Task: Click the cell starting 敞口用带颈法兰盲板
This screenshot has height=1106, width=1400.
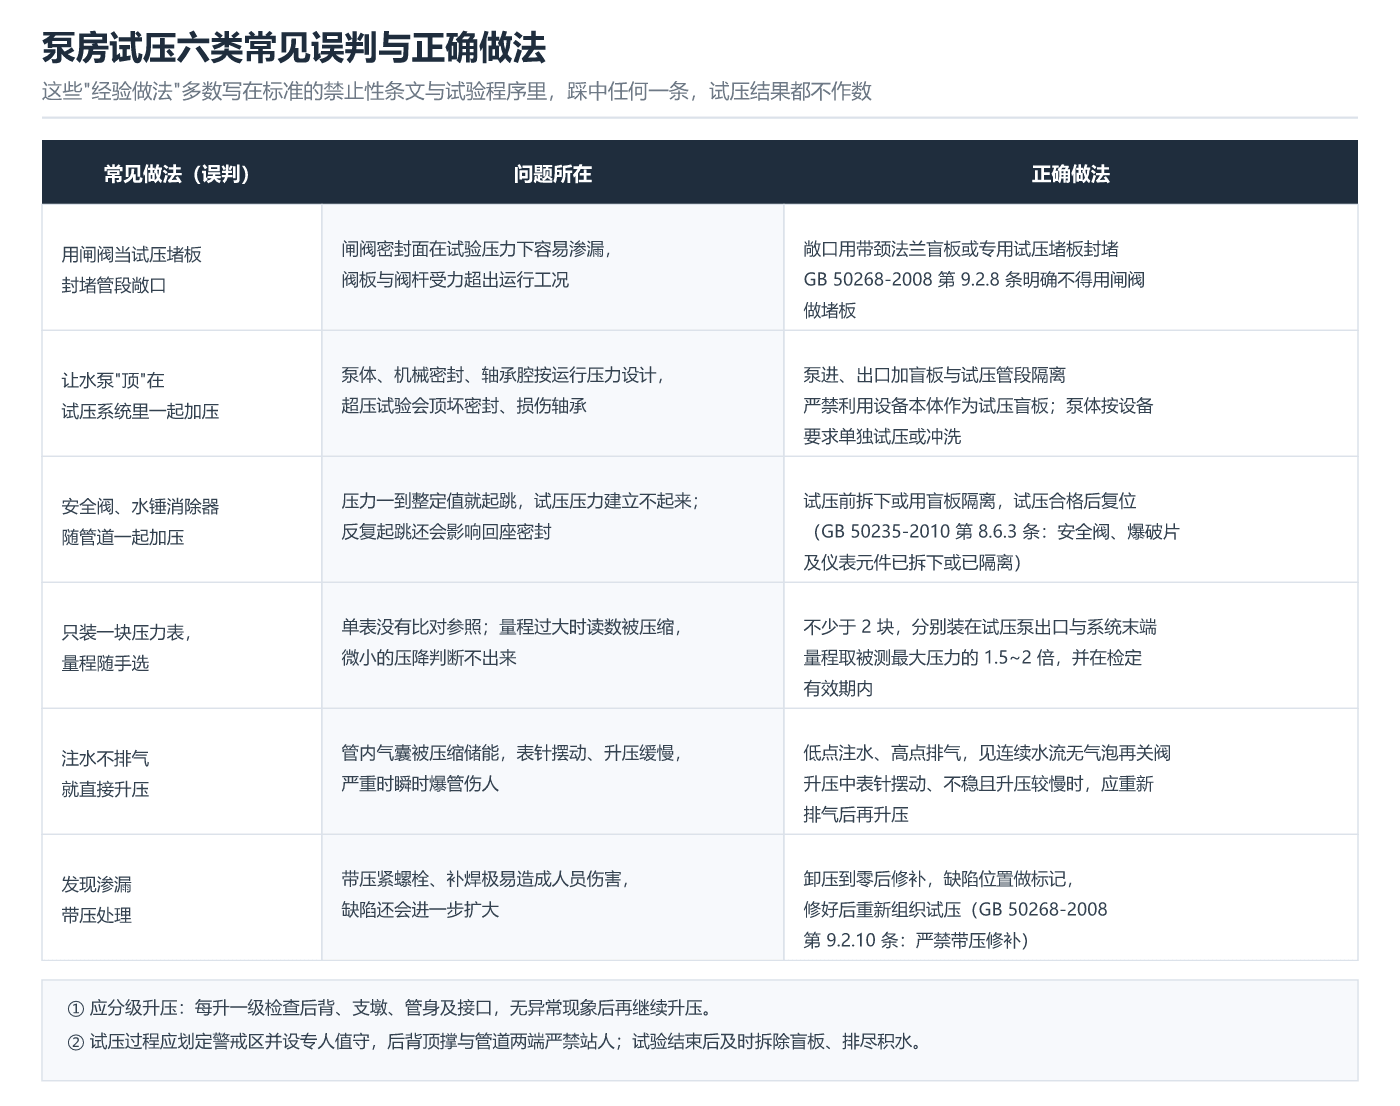Action: tap(1071, 268)
